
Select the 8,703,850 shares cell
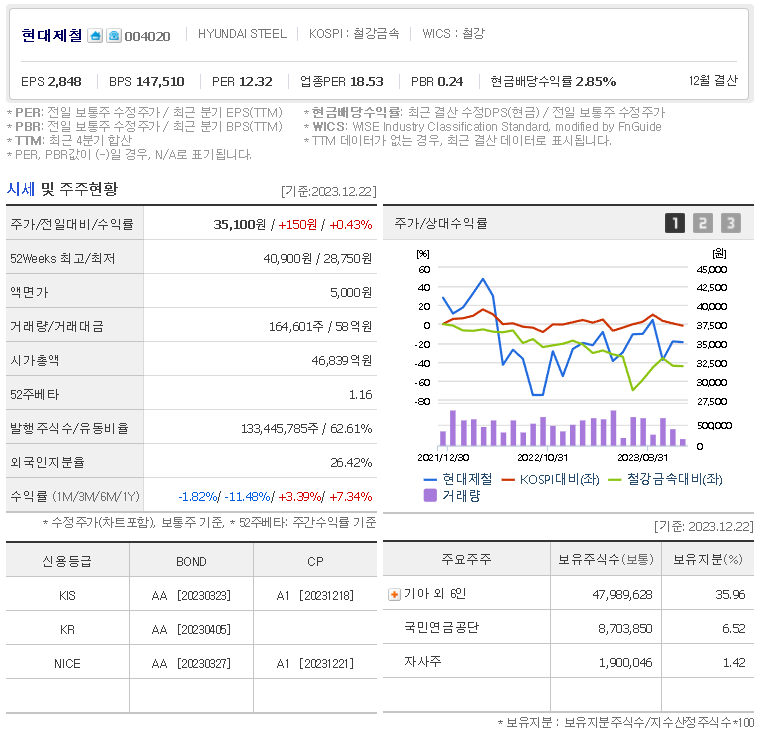(x=625, y=629)
